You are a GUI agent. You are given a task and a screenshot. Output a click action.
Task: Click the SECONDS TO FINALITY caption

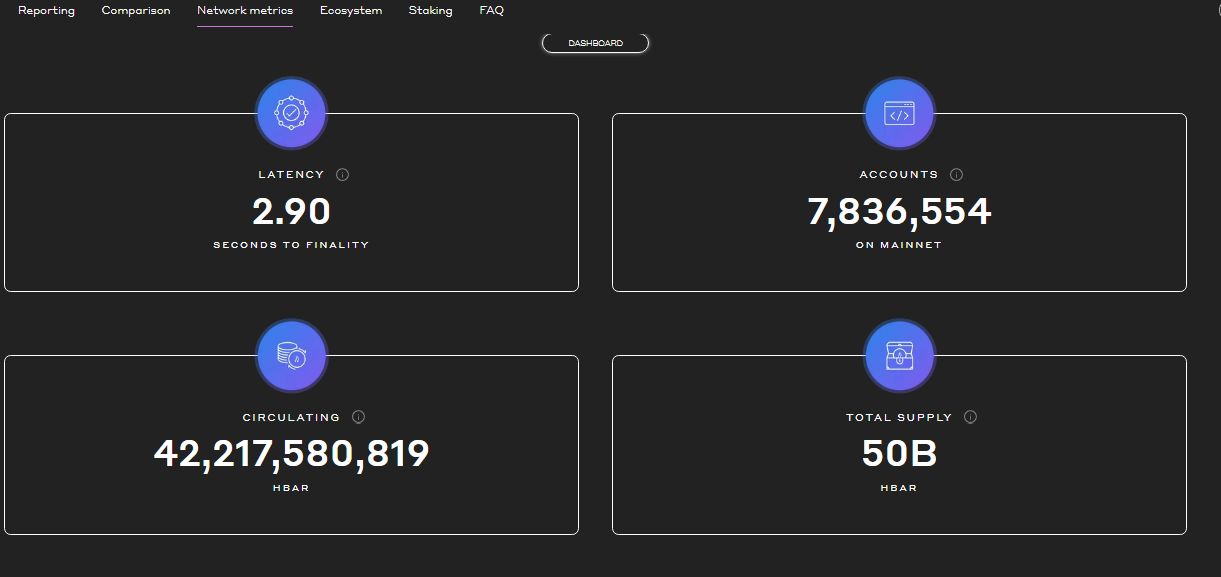point(291,245)
